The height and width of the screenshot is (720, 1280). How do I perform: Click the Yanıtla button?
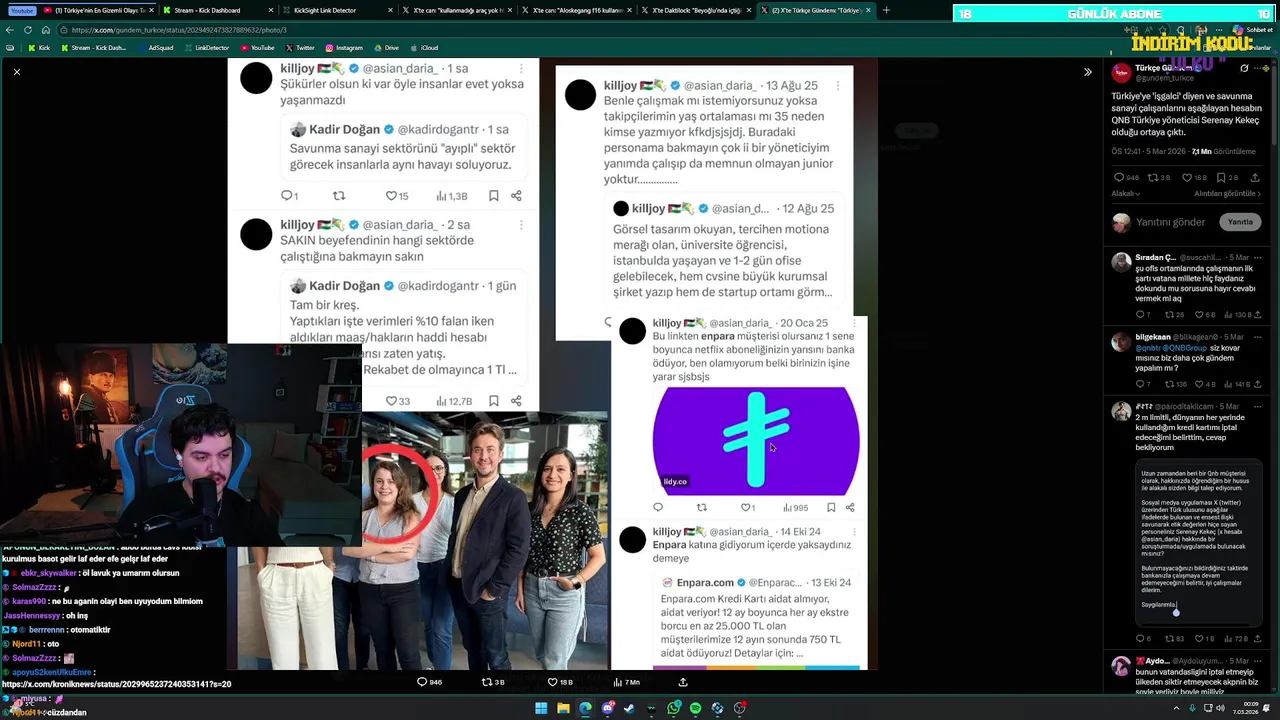pyautogui.click(x=1240, y=222)
